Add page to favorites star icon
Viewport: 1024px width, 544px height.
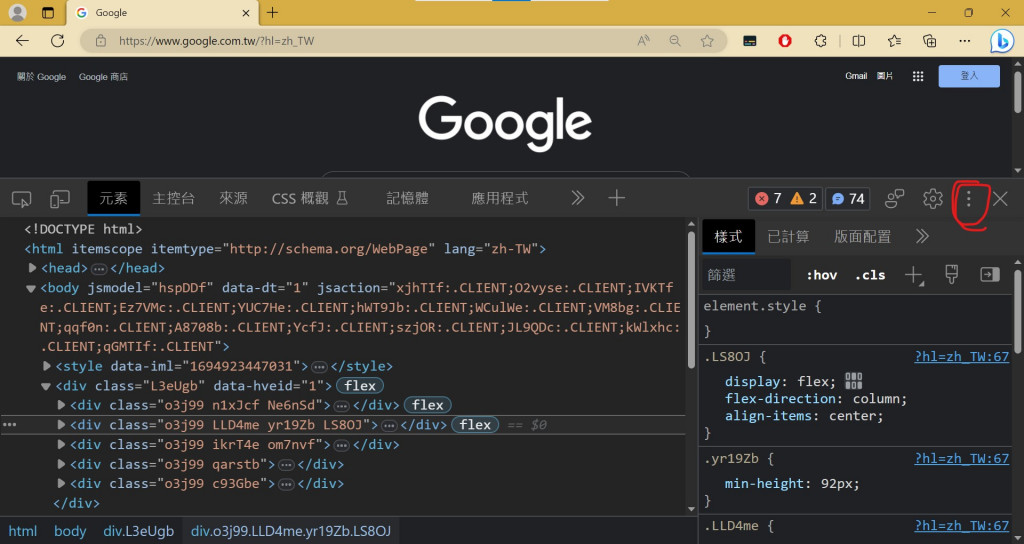coord(707,40)
